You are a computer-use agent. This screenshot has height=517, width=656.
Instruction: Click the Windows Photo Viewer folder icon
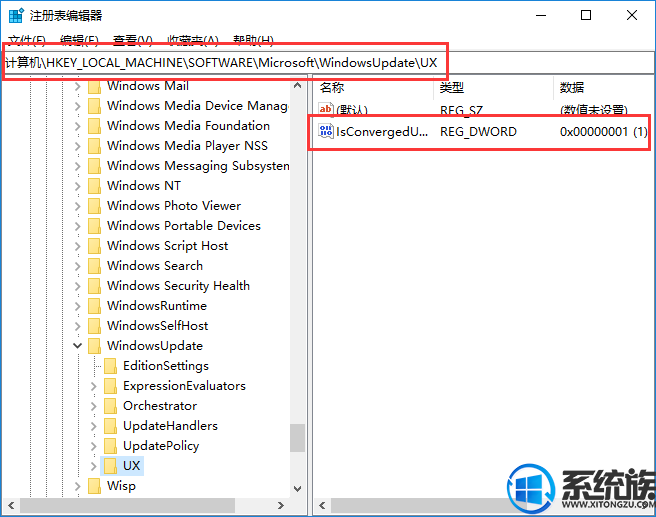[95, 206]
